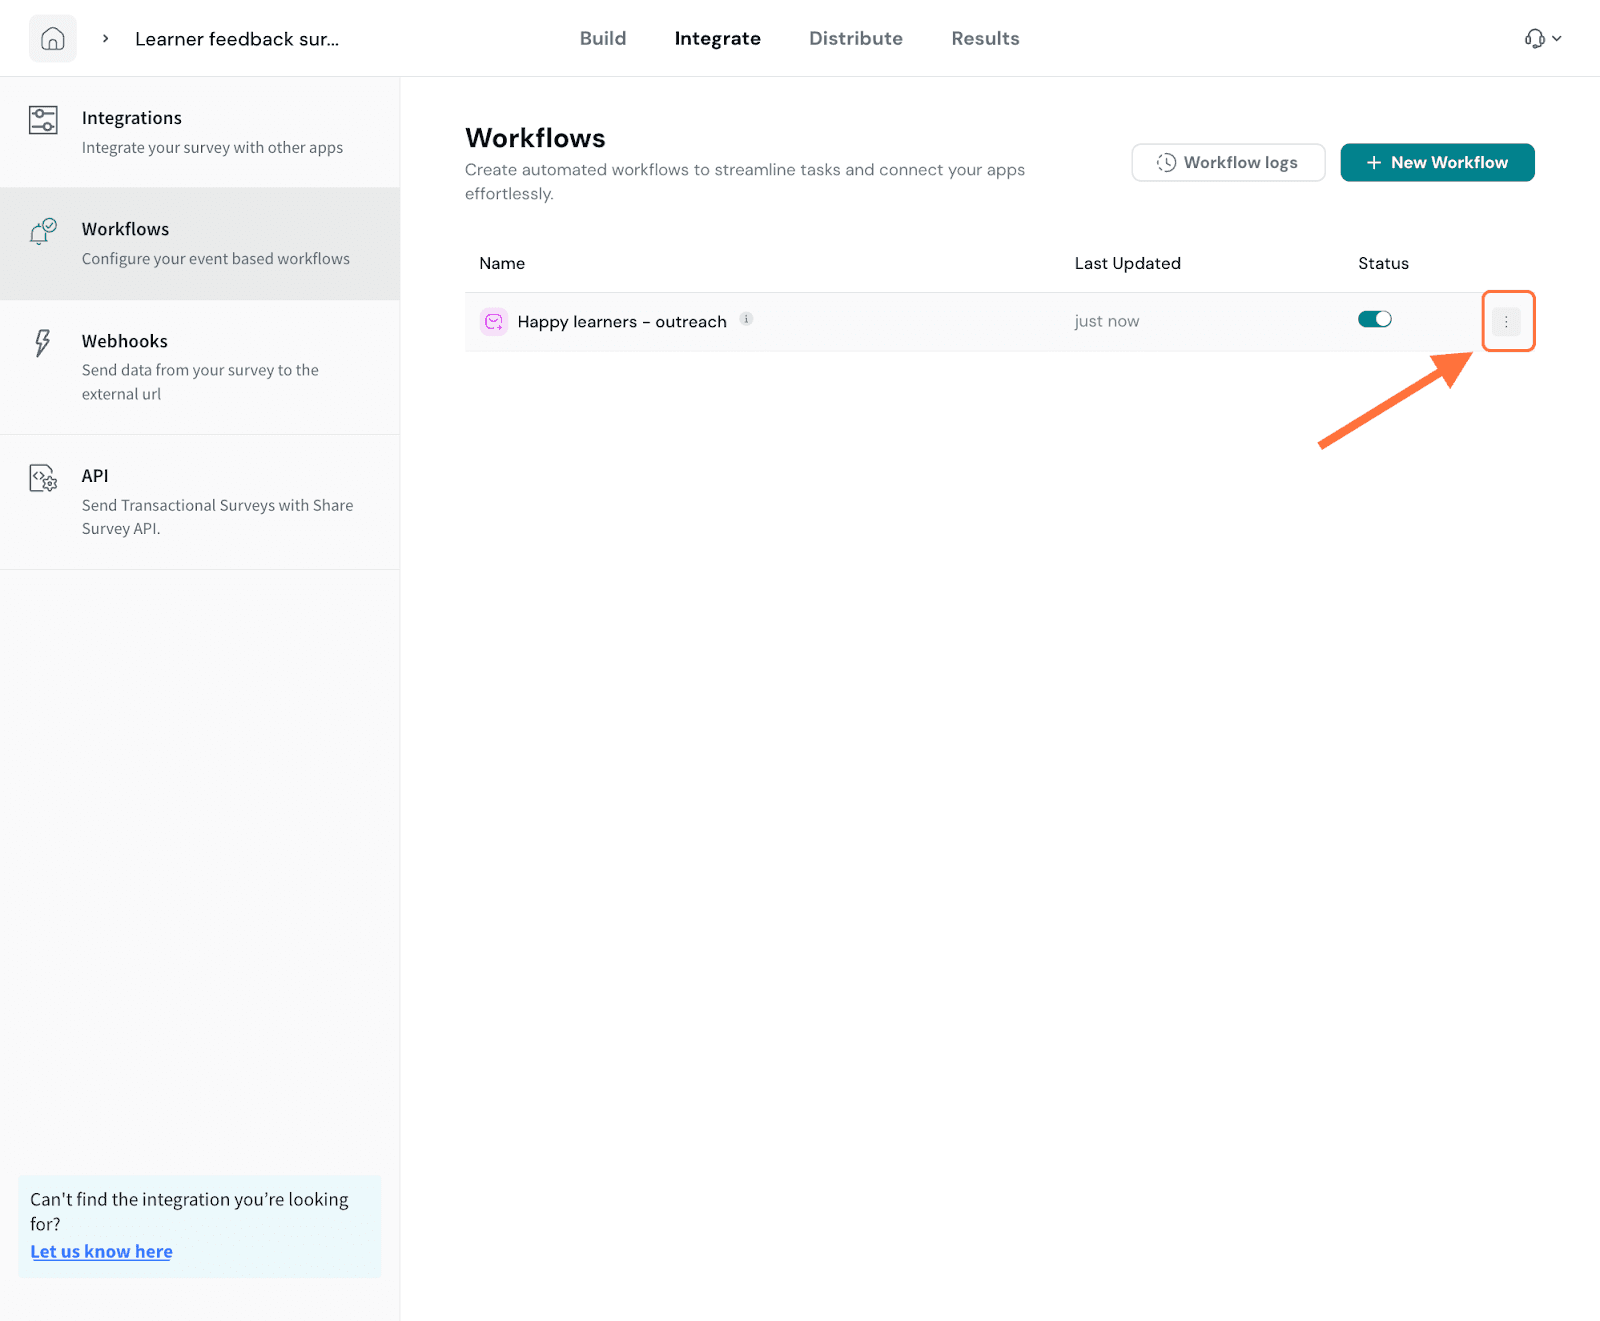Click the home icon in the header
1600x1321 pixels.
[x=52, y=39]
